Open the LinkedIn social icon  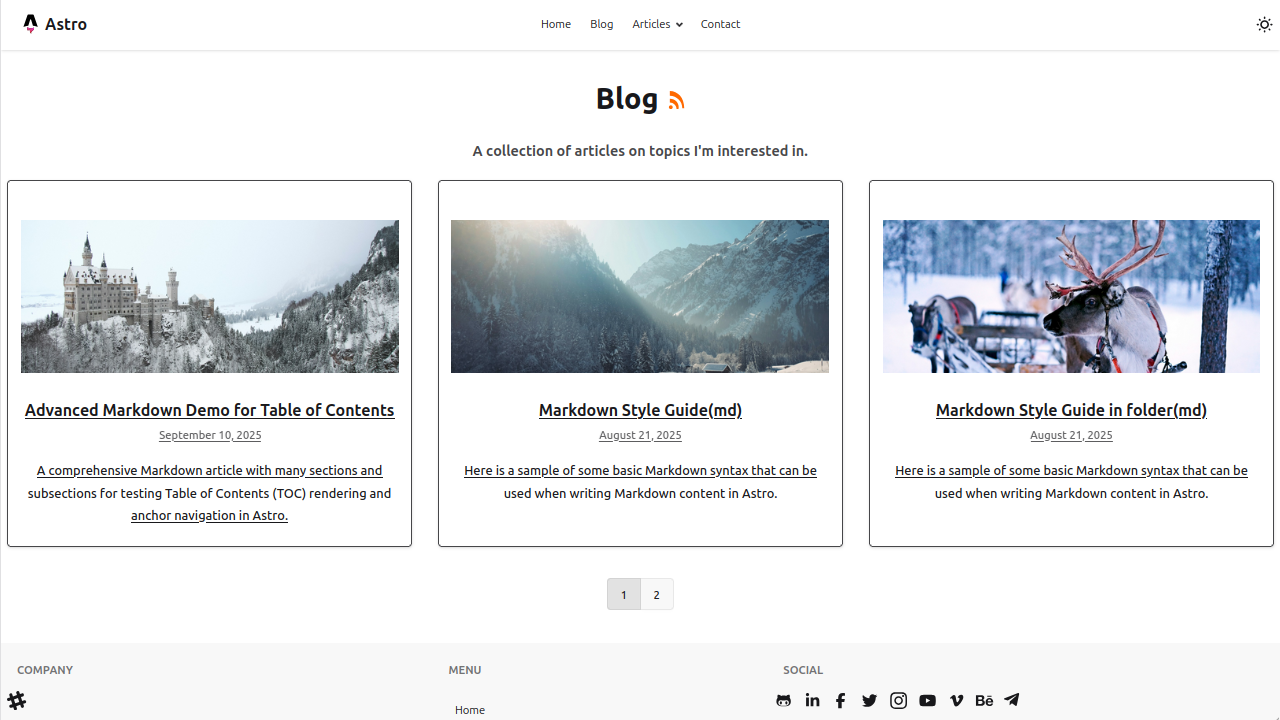click(812, 700)
